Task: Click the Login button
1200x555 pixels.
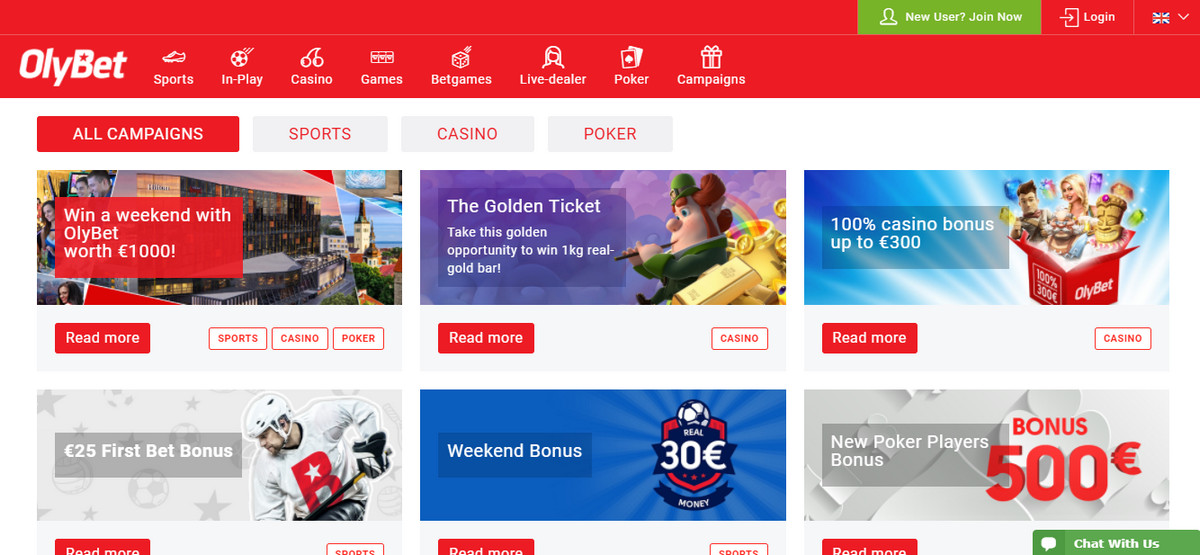Action: tap(1088, 17)
